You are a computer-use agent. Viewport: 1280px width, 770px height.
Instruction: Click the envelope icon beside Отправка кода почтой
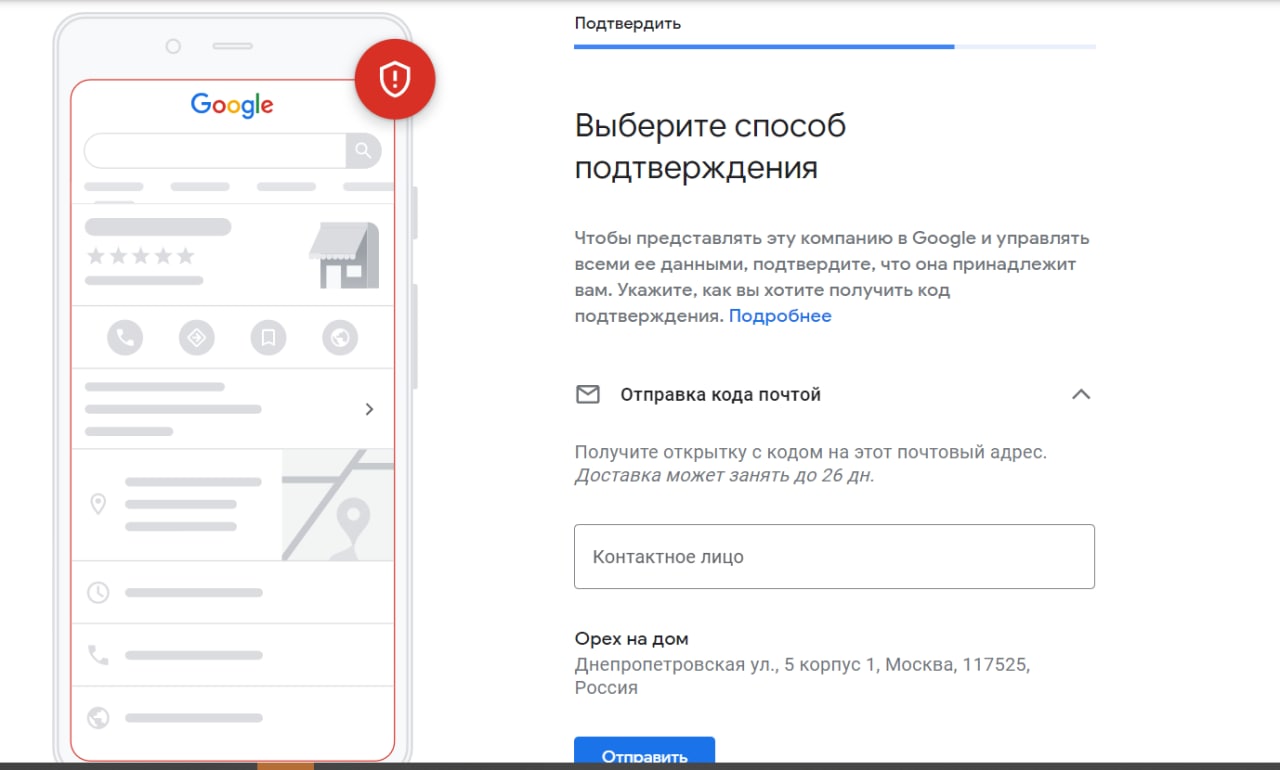[588, 394]
